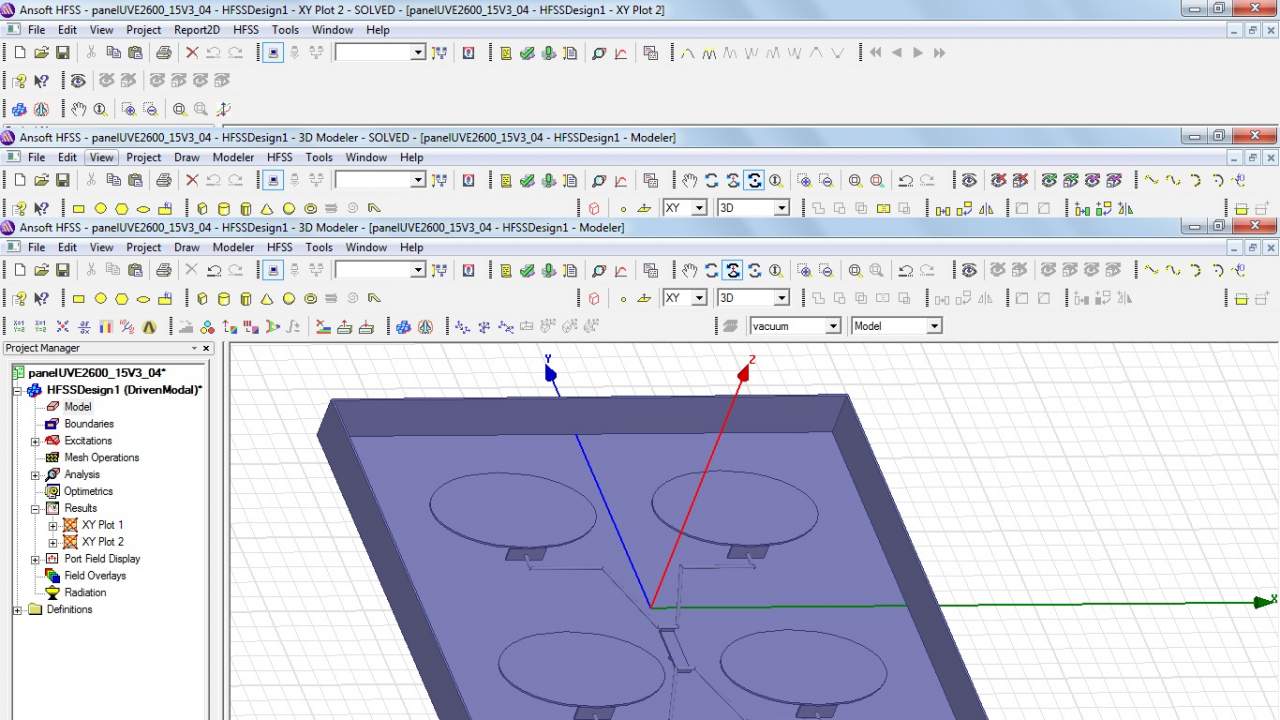Click the Radiation icon in the project tree

coord(53,593)
